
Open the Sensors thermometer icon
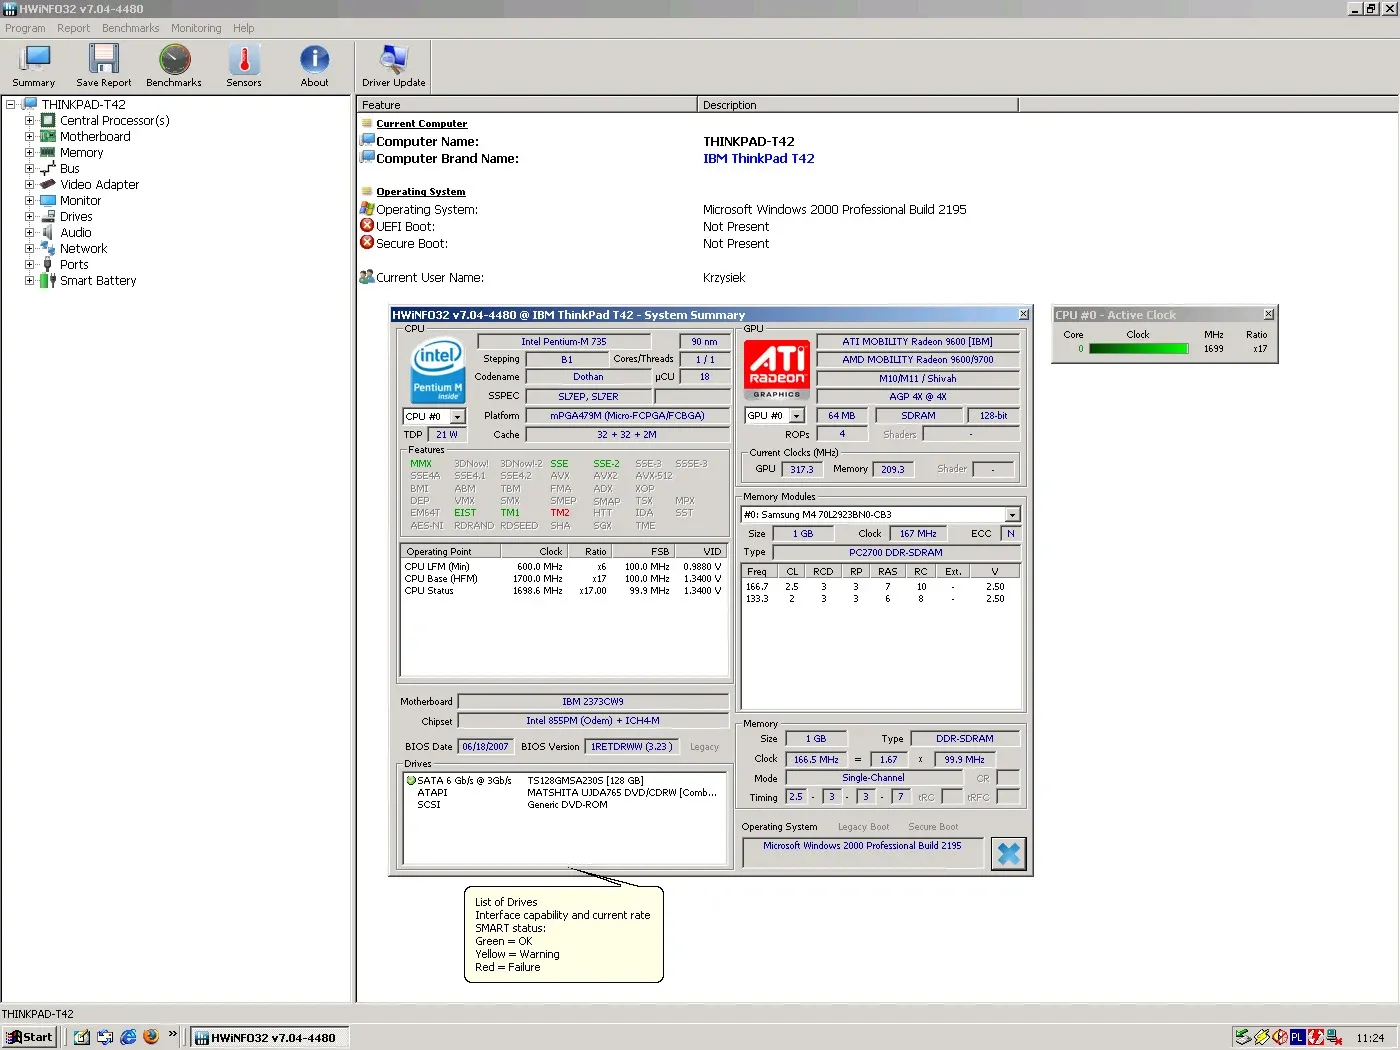(244, 59)
